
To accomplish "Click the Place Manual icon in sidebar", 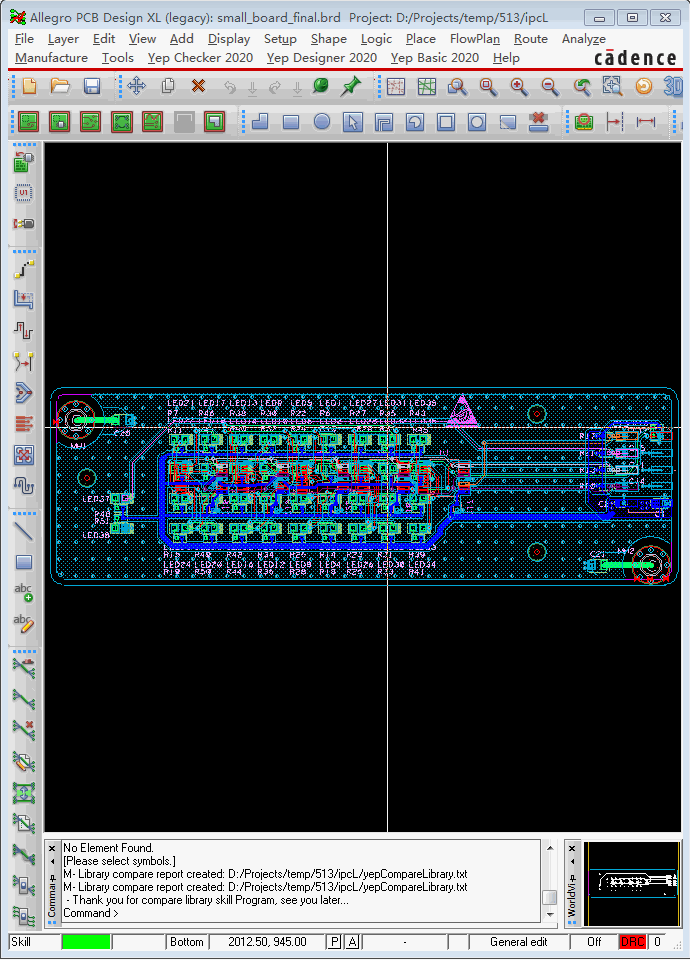I will point(24,162).
